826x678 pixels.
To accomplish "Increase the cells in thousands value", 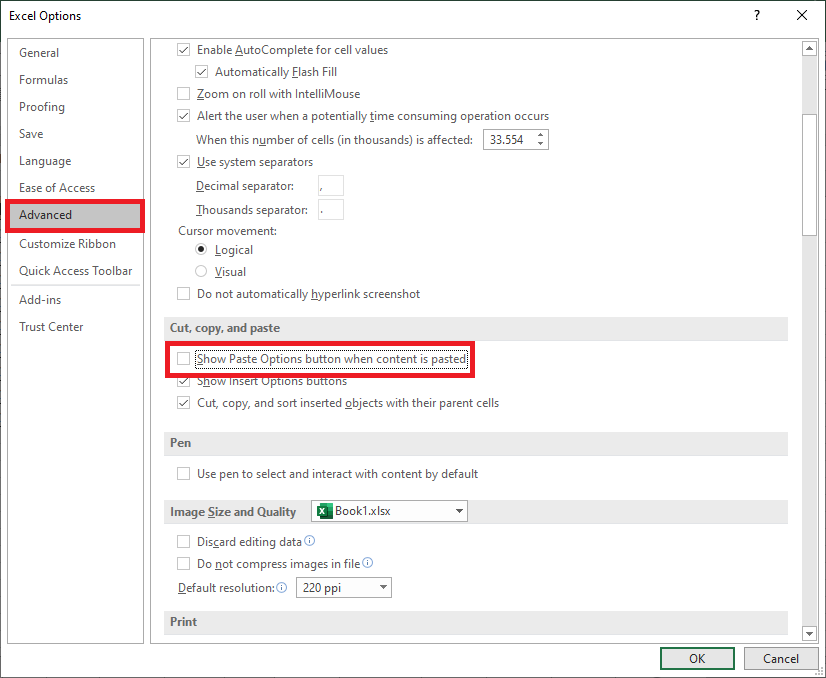I will (540, 135).
